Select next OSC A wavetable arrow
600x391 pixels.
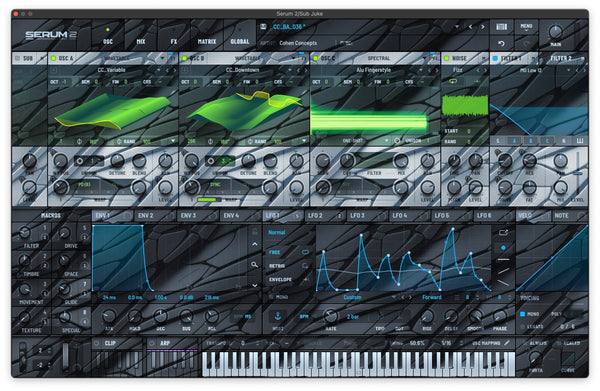coord(174,70)
